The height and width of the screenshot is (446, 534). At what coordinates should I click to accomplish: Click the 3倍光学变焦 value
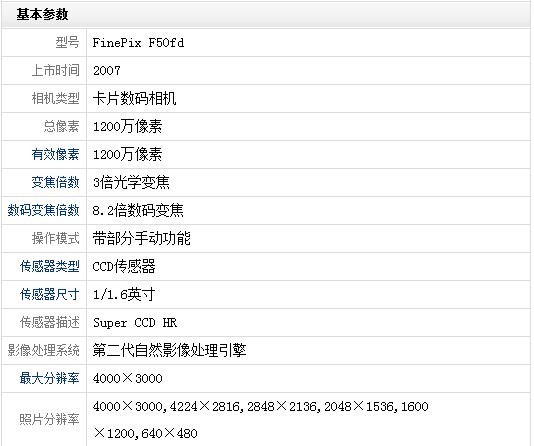(x=131, y=182)
